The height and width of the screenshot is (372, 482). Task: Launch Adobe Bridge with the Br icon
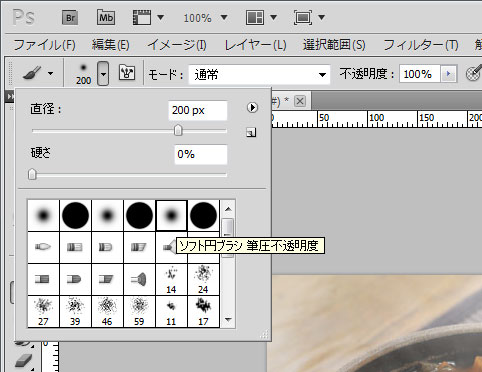(x=70, y=18)
